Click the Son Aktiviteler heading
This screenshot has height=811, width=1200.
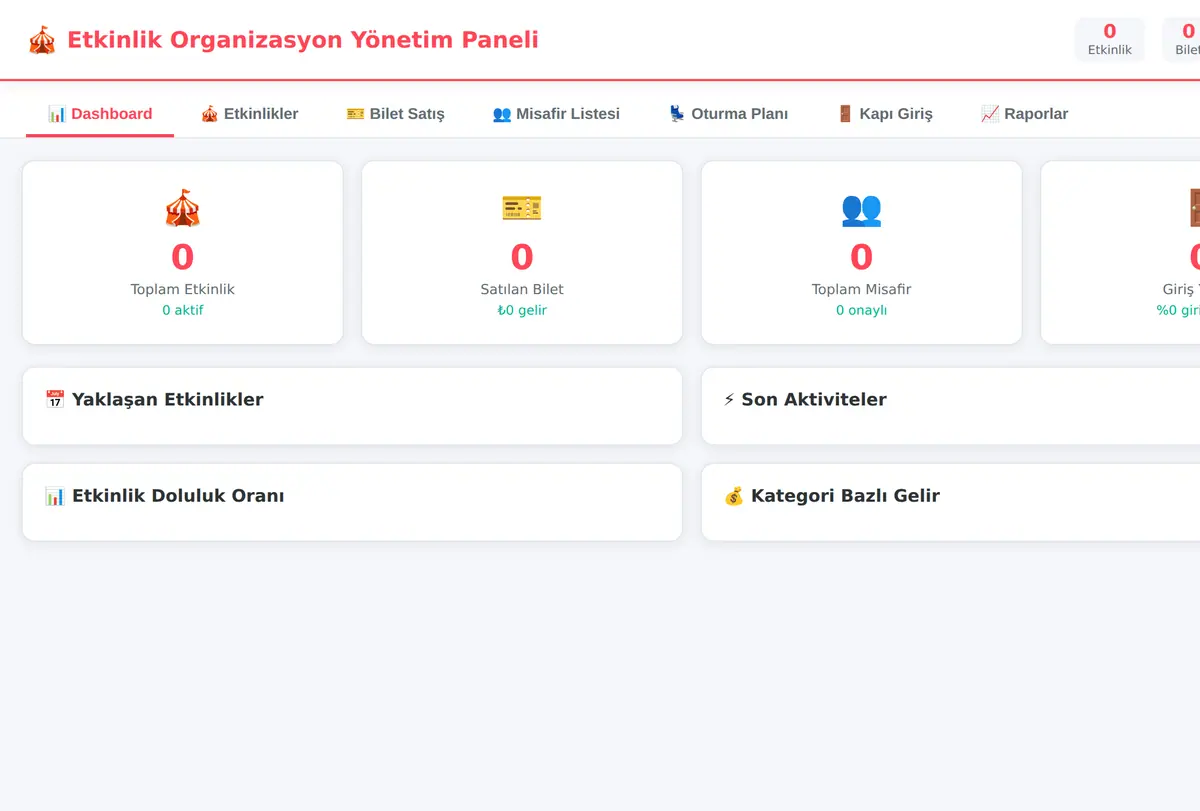click(814, 400)
